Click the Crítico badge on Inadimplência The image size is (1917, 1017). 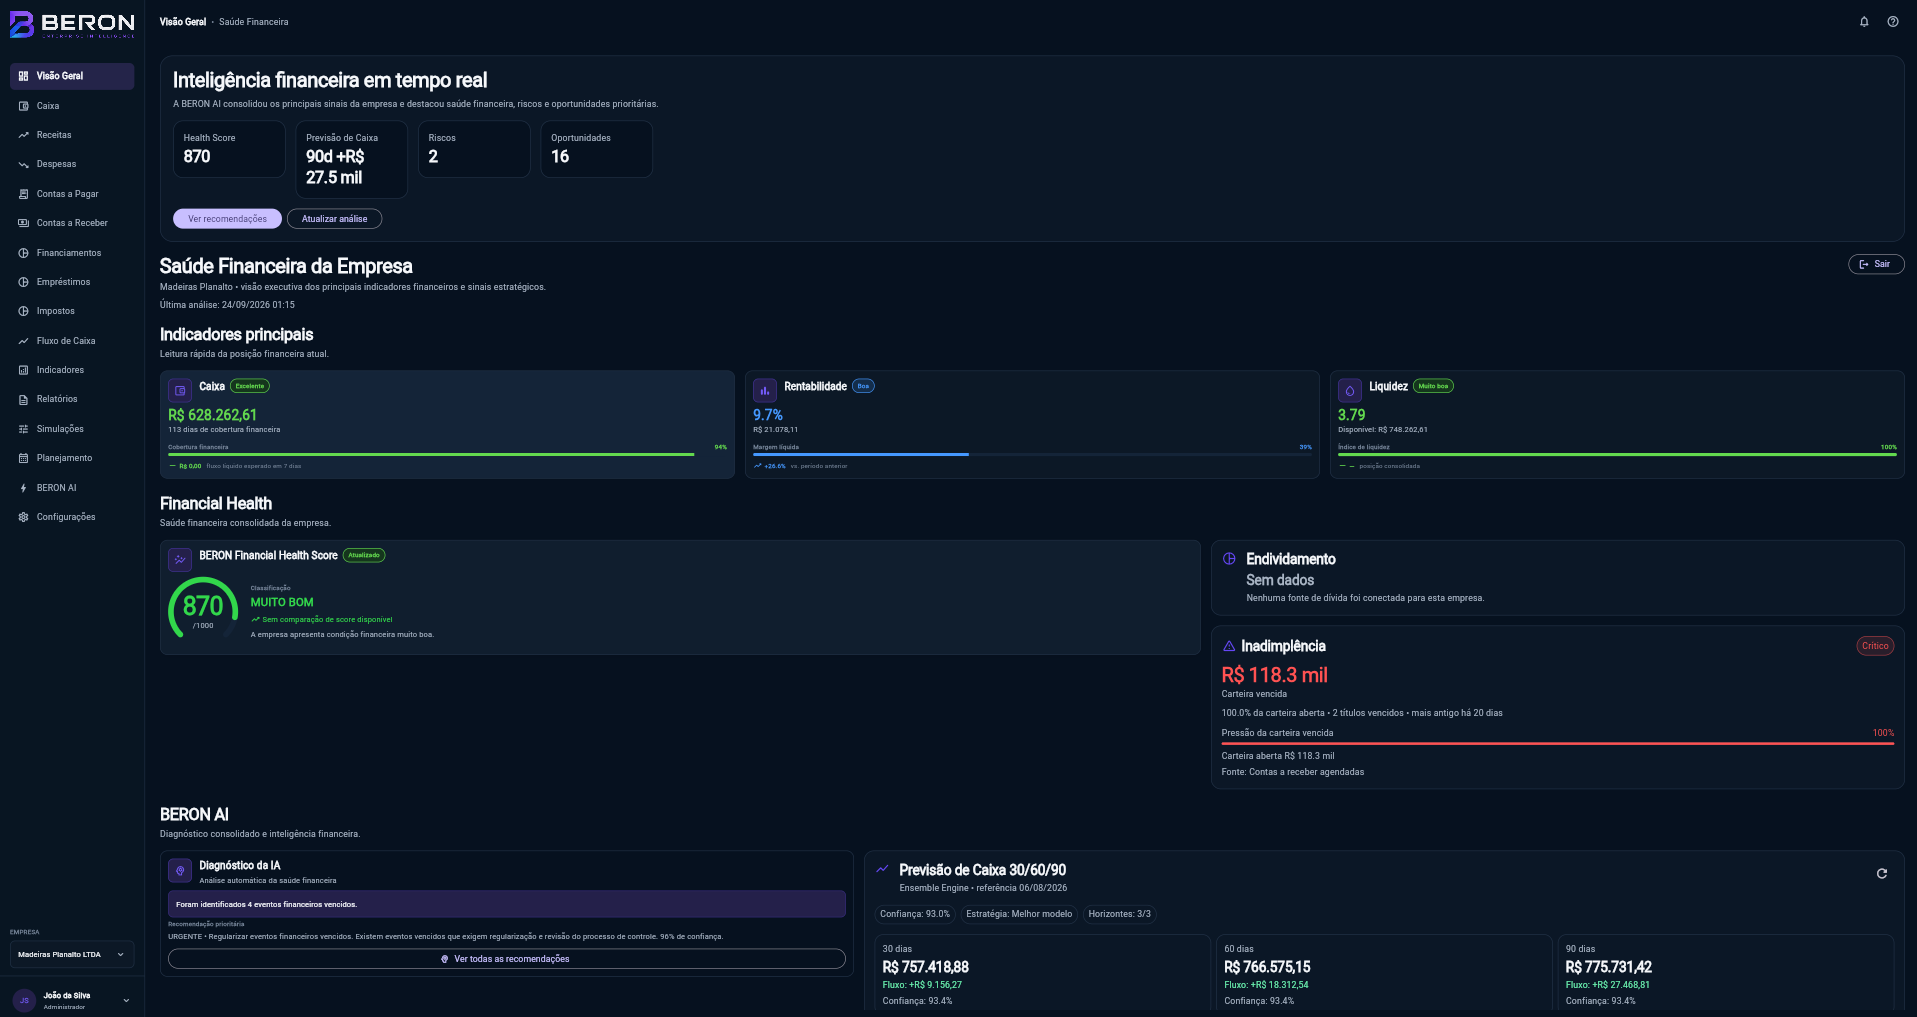click(1875, 646)
